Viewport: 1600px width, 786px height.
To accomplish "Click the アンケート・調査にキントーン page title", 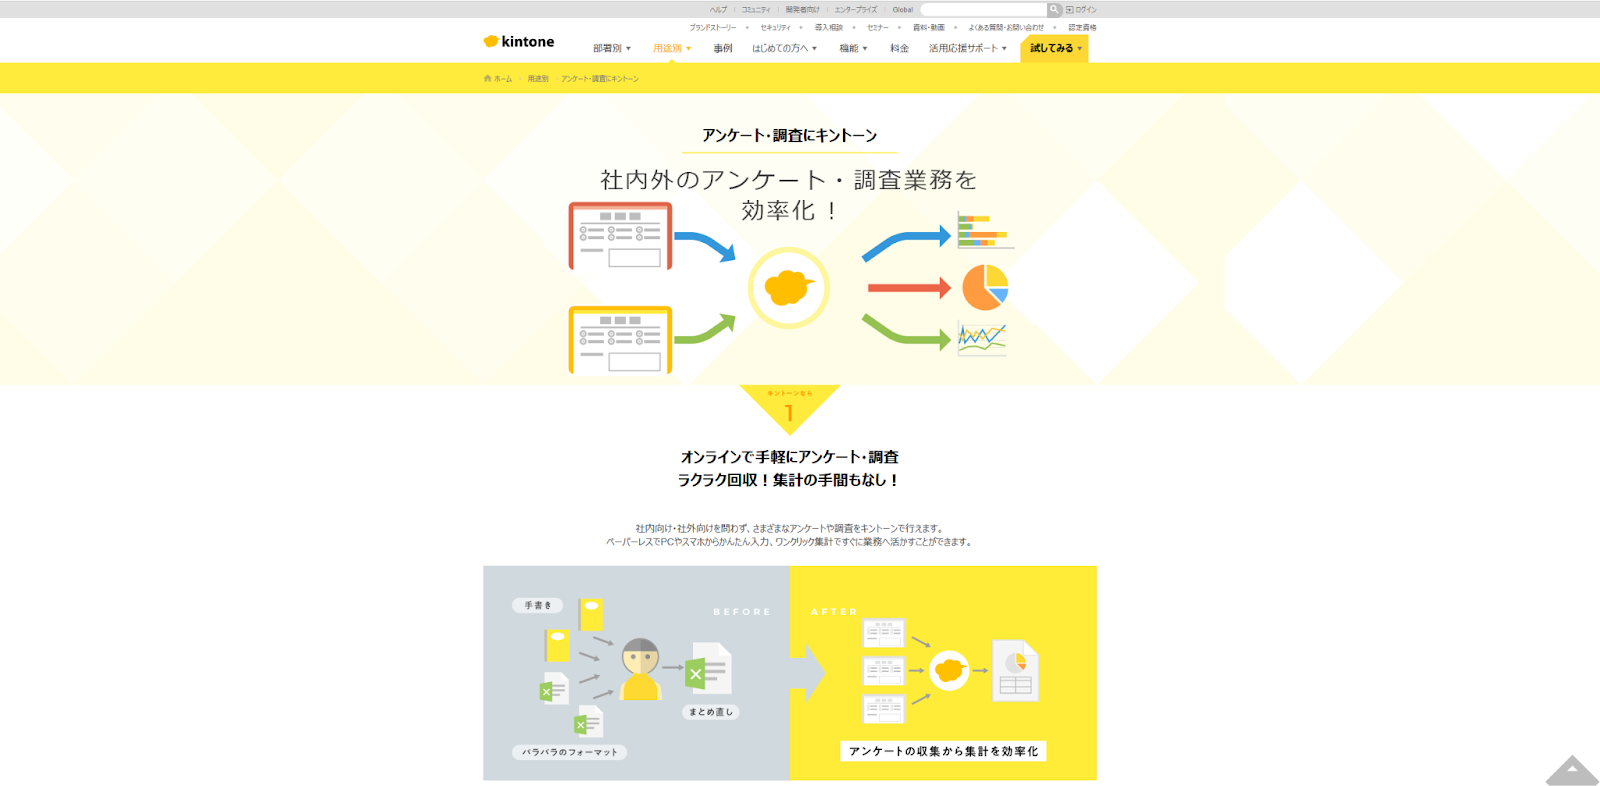I will click(789, 135).
